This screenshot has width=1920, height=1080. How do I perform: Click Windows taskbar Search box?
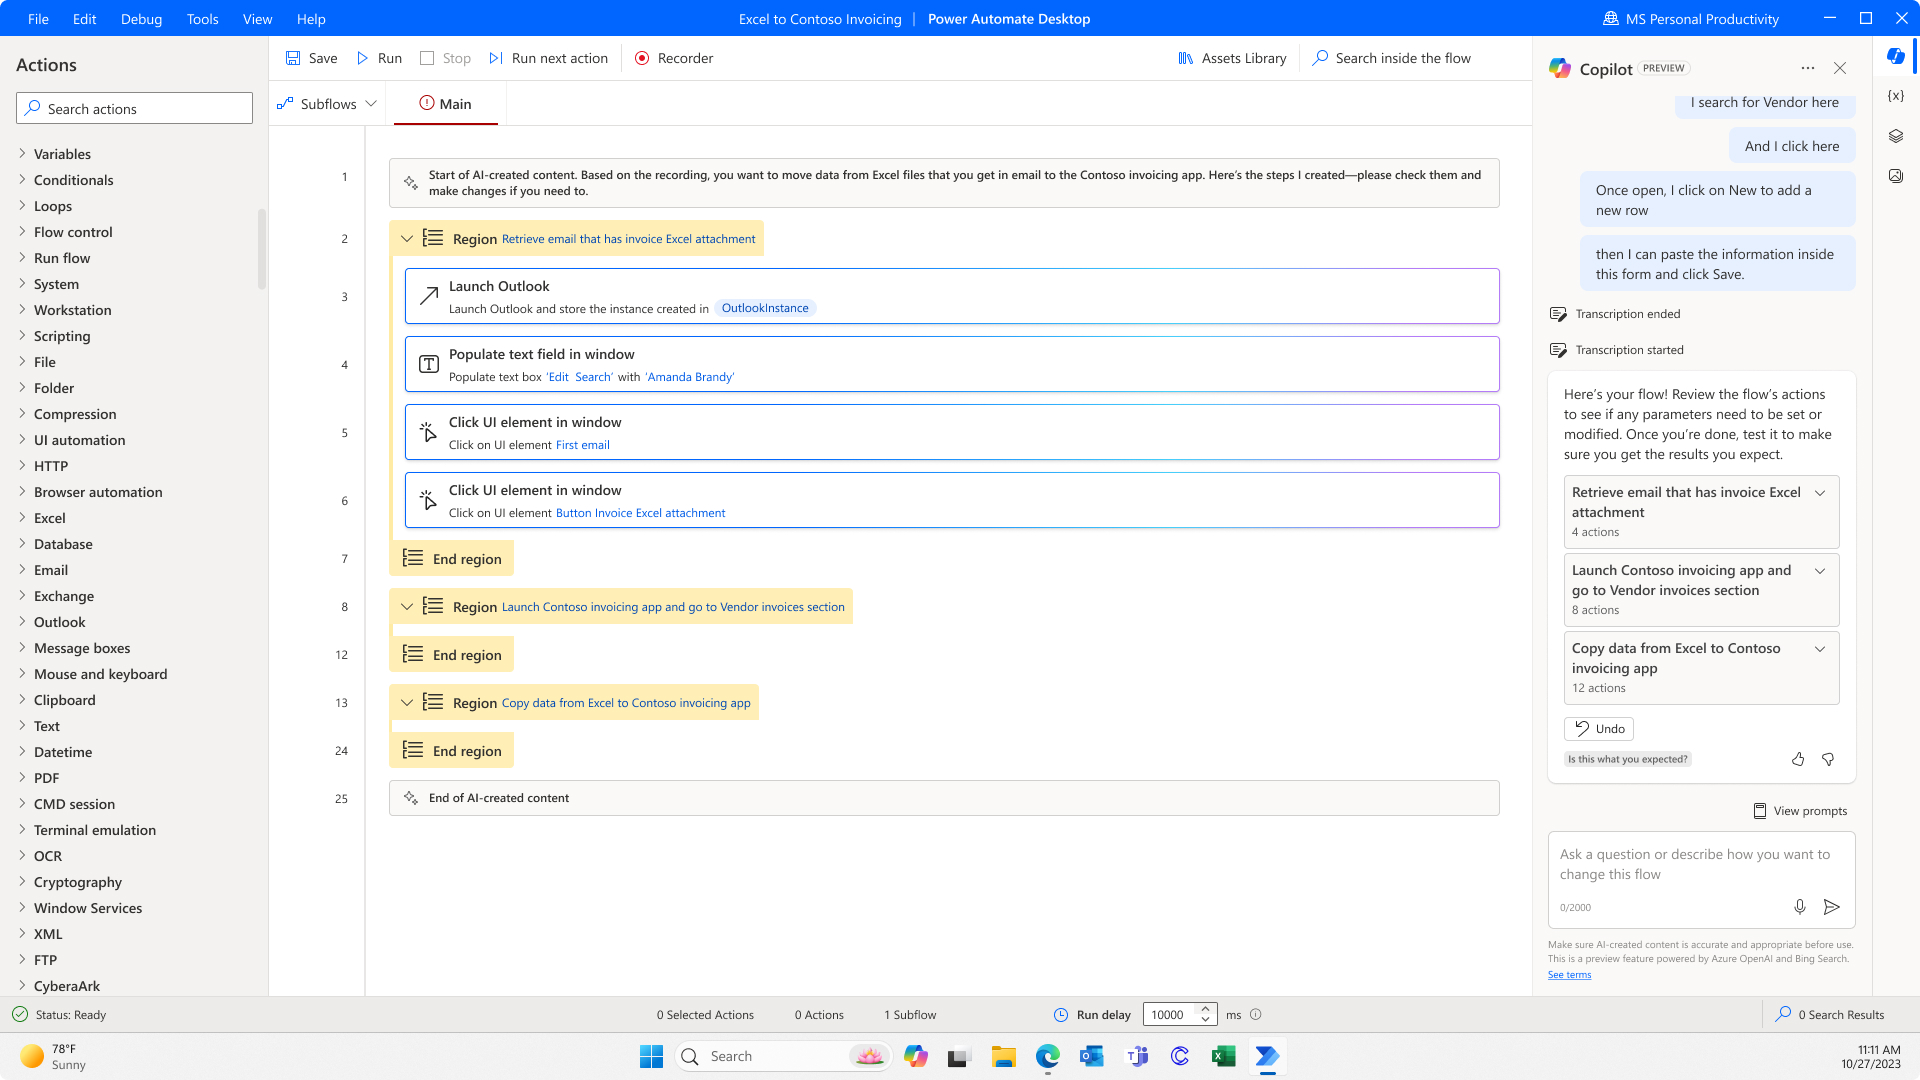click(784, 1056)
